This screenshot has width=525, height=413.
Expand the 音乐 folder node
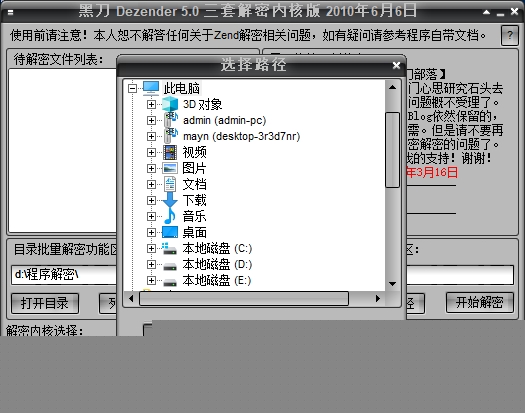(x=151, y=216)
